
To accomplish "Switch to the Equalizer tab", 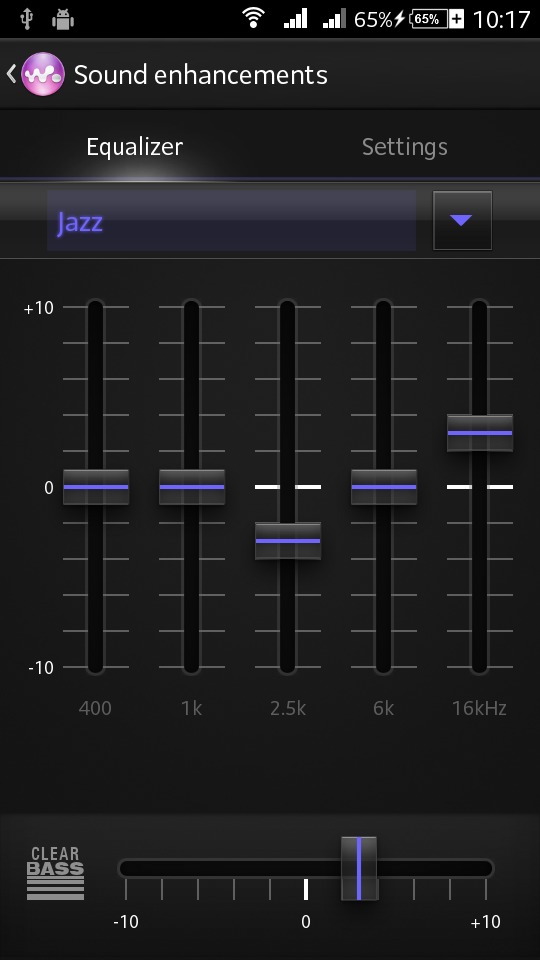I will [x=135, y=147].
